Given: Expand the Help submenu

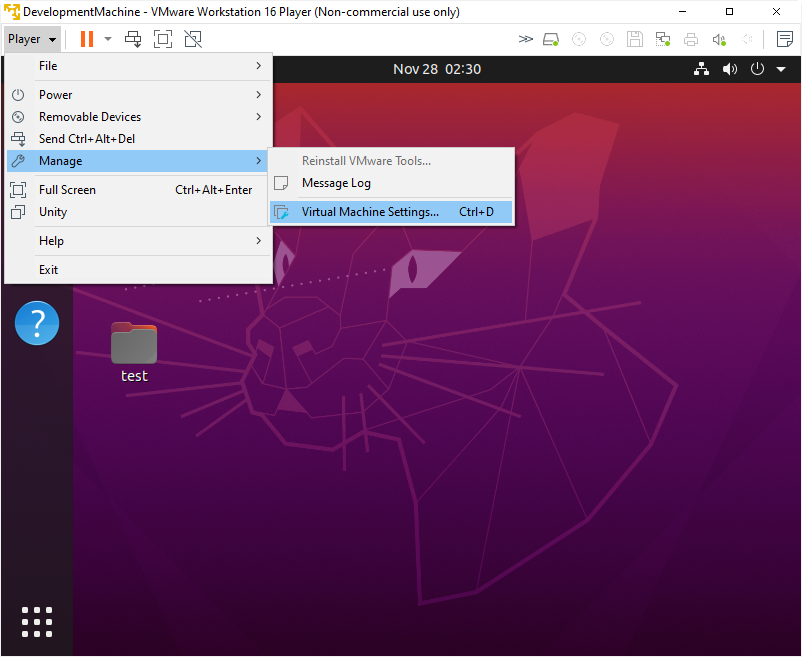Looking at the screenshot, I should click(138, 241).
